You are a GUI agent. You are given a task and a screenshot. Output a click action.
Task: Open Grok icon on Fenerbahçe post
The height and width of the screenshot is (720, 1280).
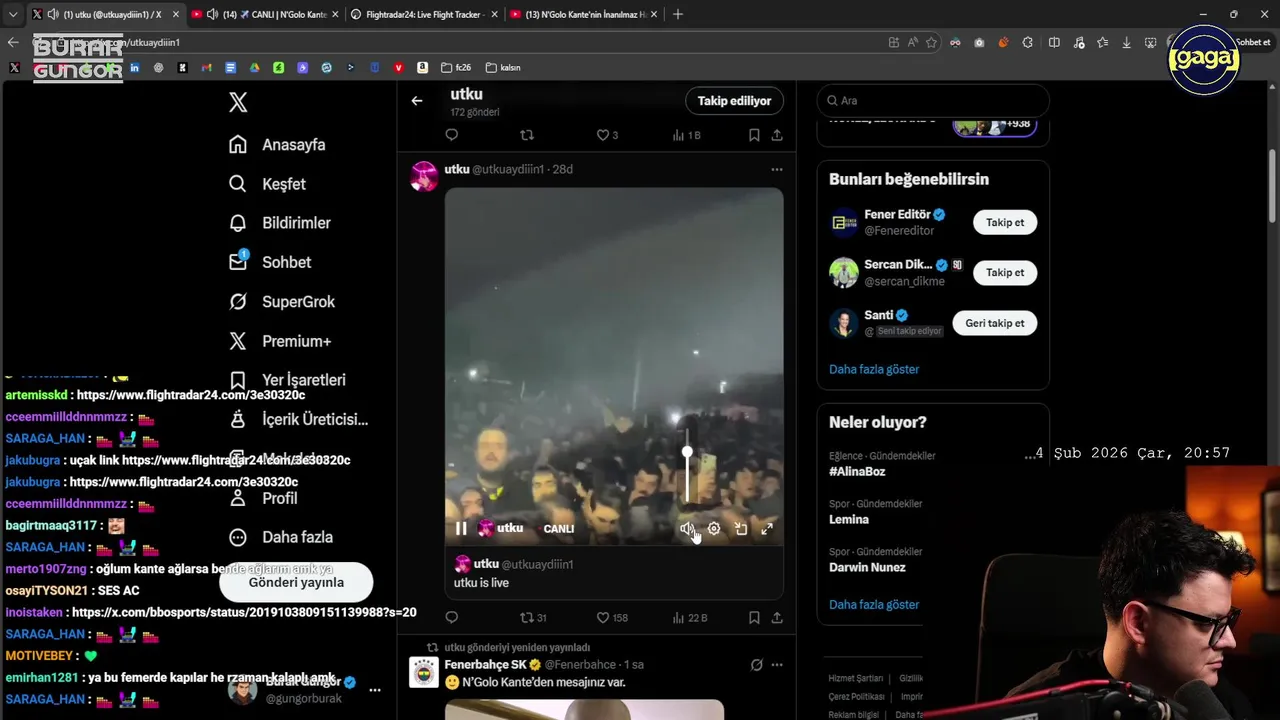point(757,665)
